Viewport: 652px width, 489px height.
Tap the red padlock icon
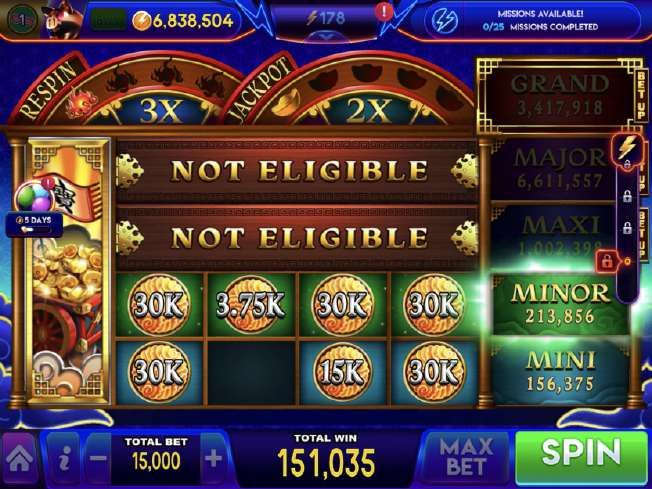coord(607,262)
